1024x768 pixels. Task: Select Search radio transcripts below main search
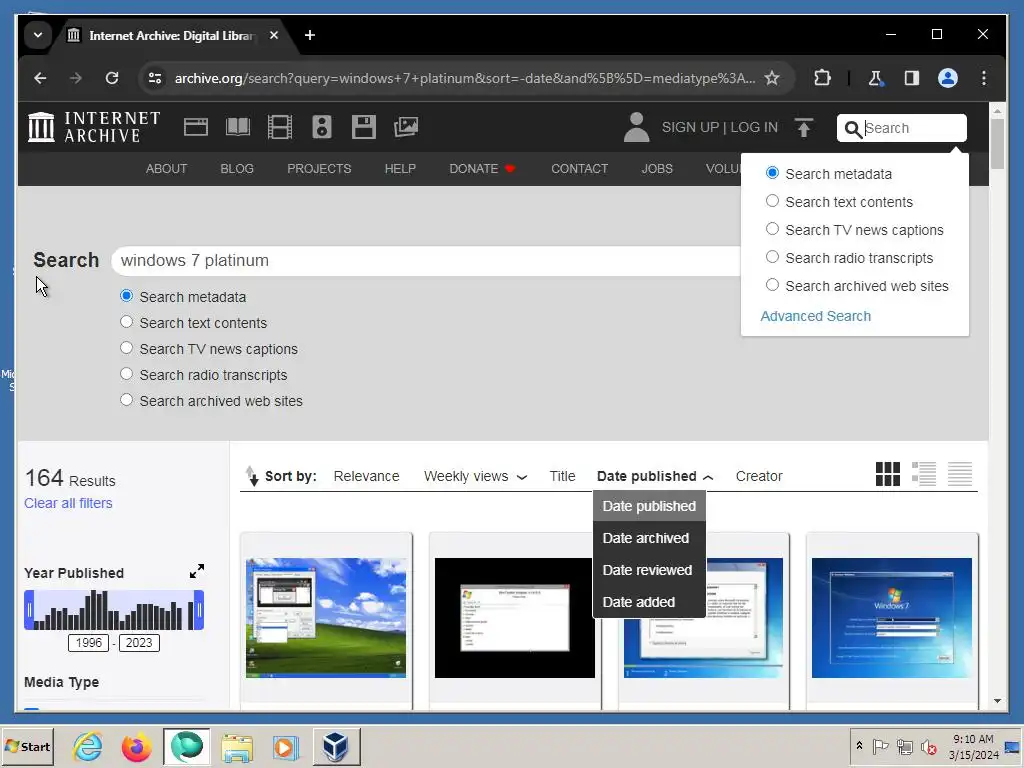point(127,374)
